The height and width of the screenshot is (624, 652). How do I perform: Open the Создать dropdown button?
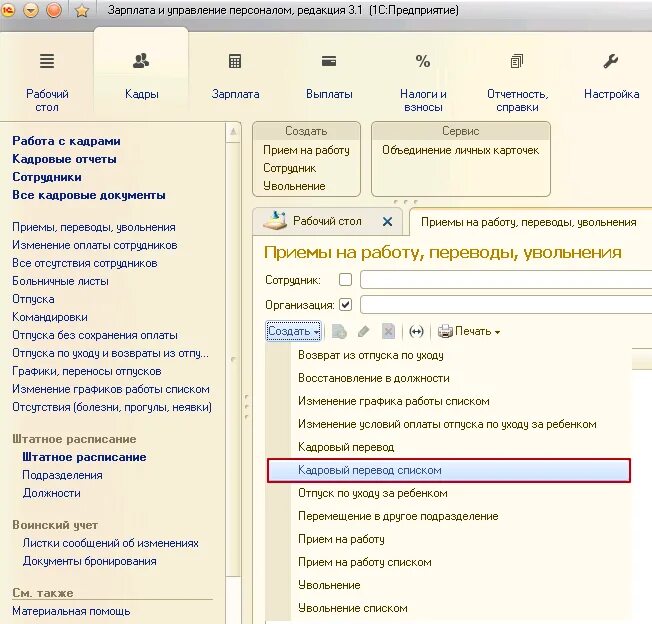point(294,331)
